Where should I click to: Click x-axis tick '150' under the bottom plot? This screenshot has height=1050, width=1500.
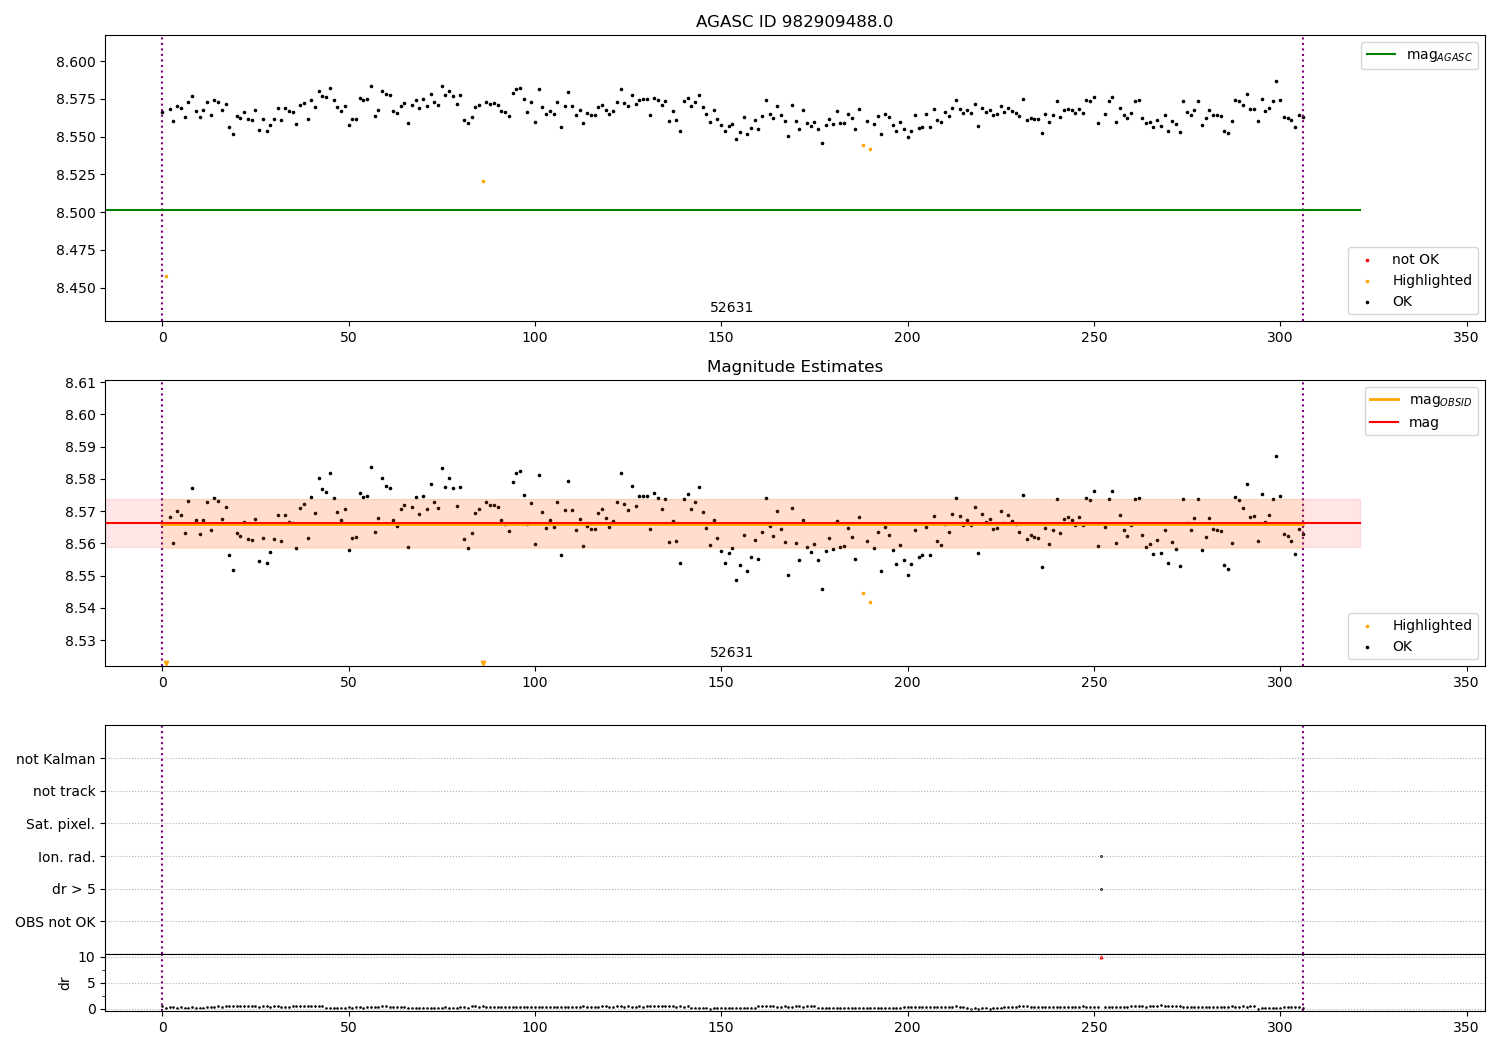pyautogui.click(x=721, y=1028)
